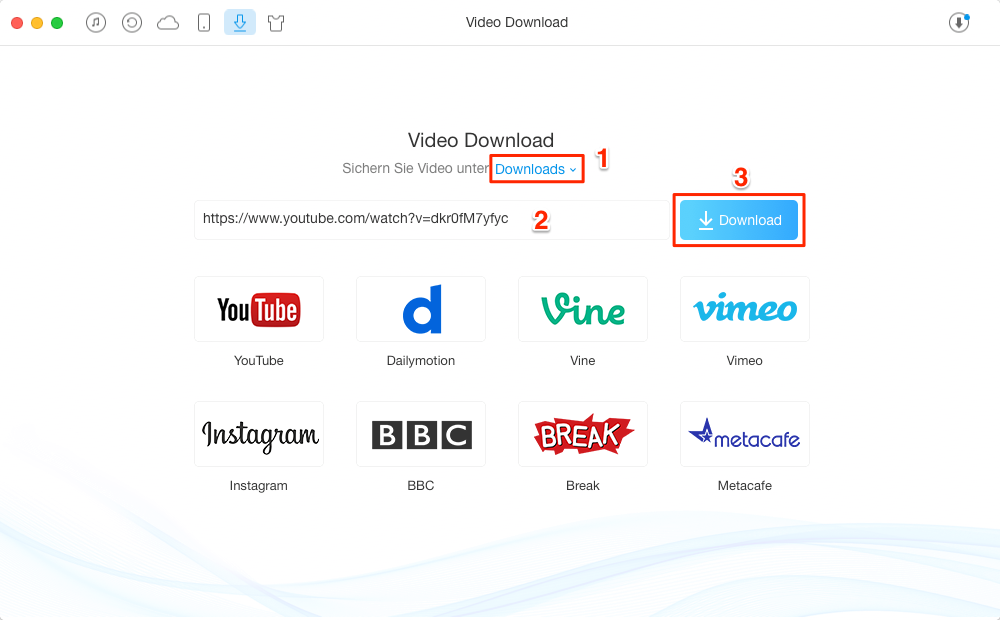This screenshot has width=1000, height=620.
Task: Click the Vimeo text label
Action: [x=744, y=360]
